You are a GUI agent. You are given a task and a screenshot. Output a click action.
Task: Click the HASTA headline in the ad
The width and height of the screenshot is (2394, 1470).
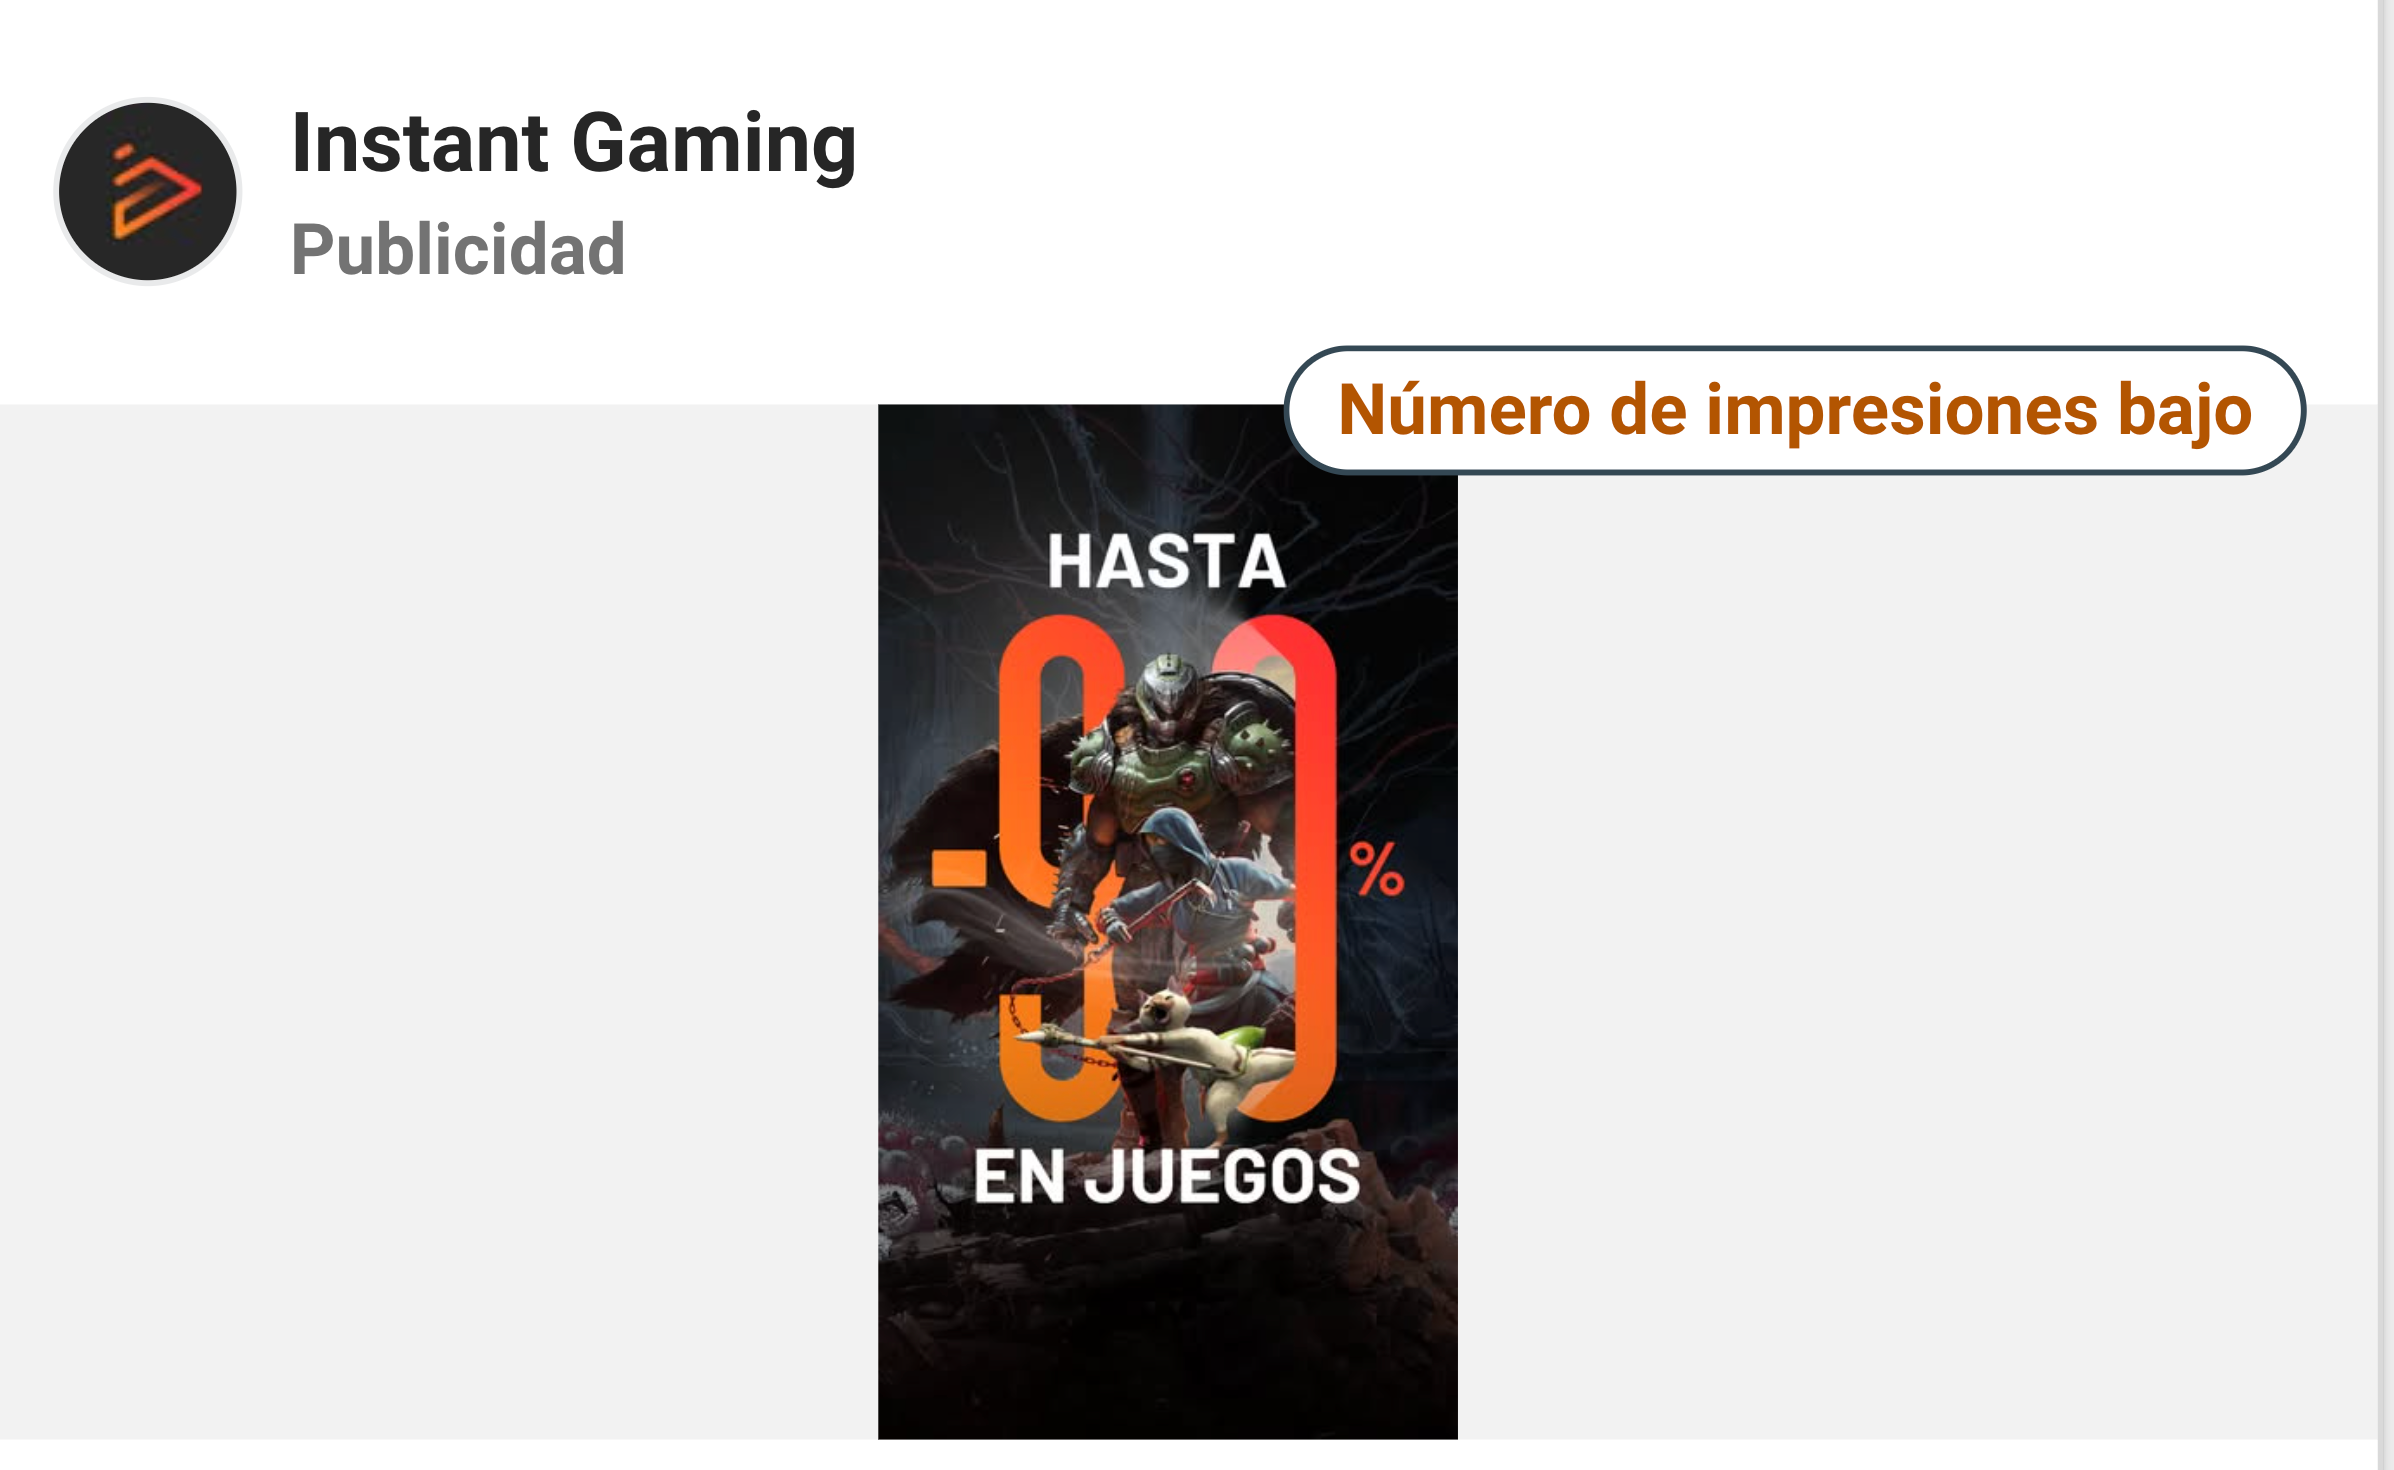(1167, 561)
